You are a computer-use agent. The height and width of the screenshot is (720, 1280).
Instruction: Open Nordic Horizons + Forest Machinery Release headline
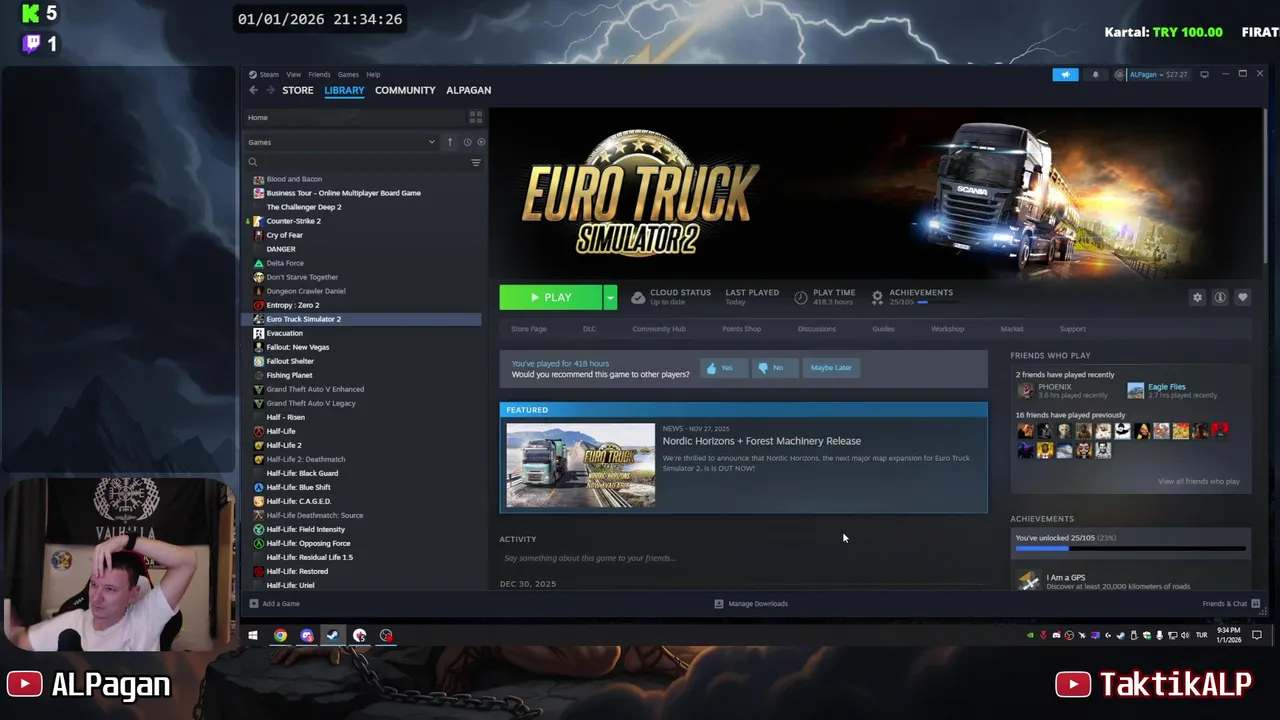[761, 441]
